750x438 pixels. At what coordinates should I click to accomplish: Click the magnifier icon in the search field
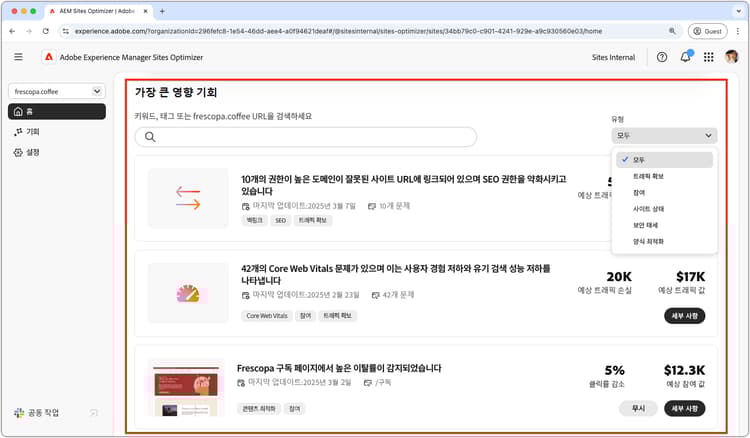pos(150,137)
